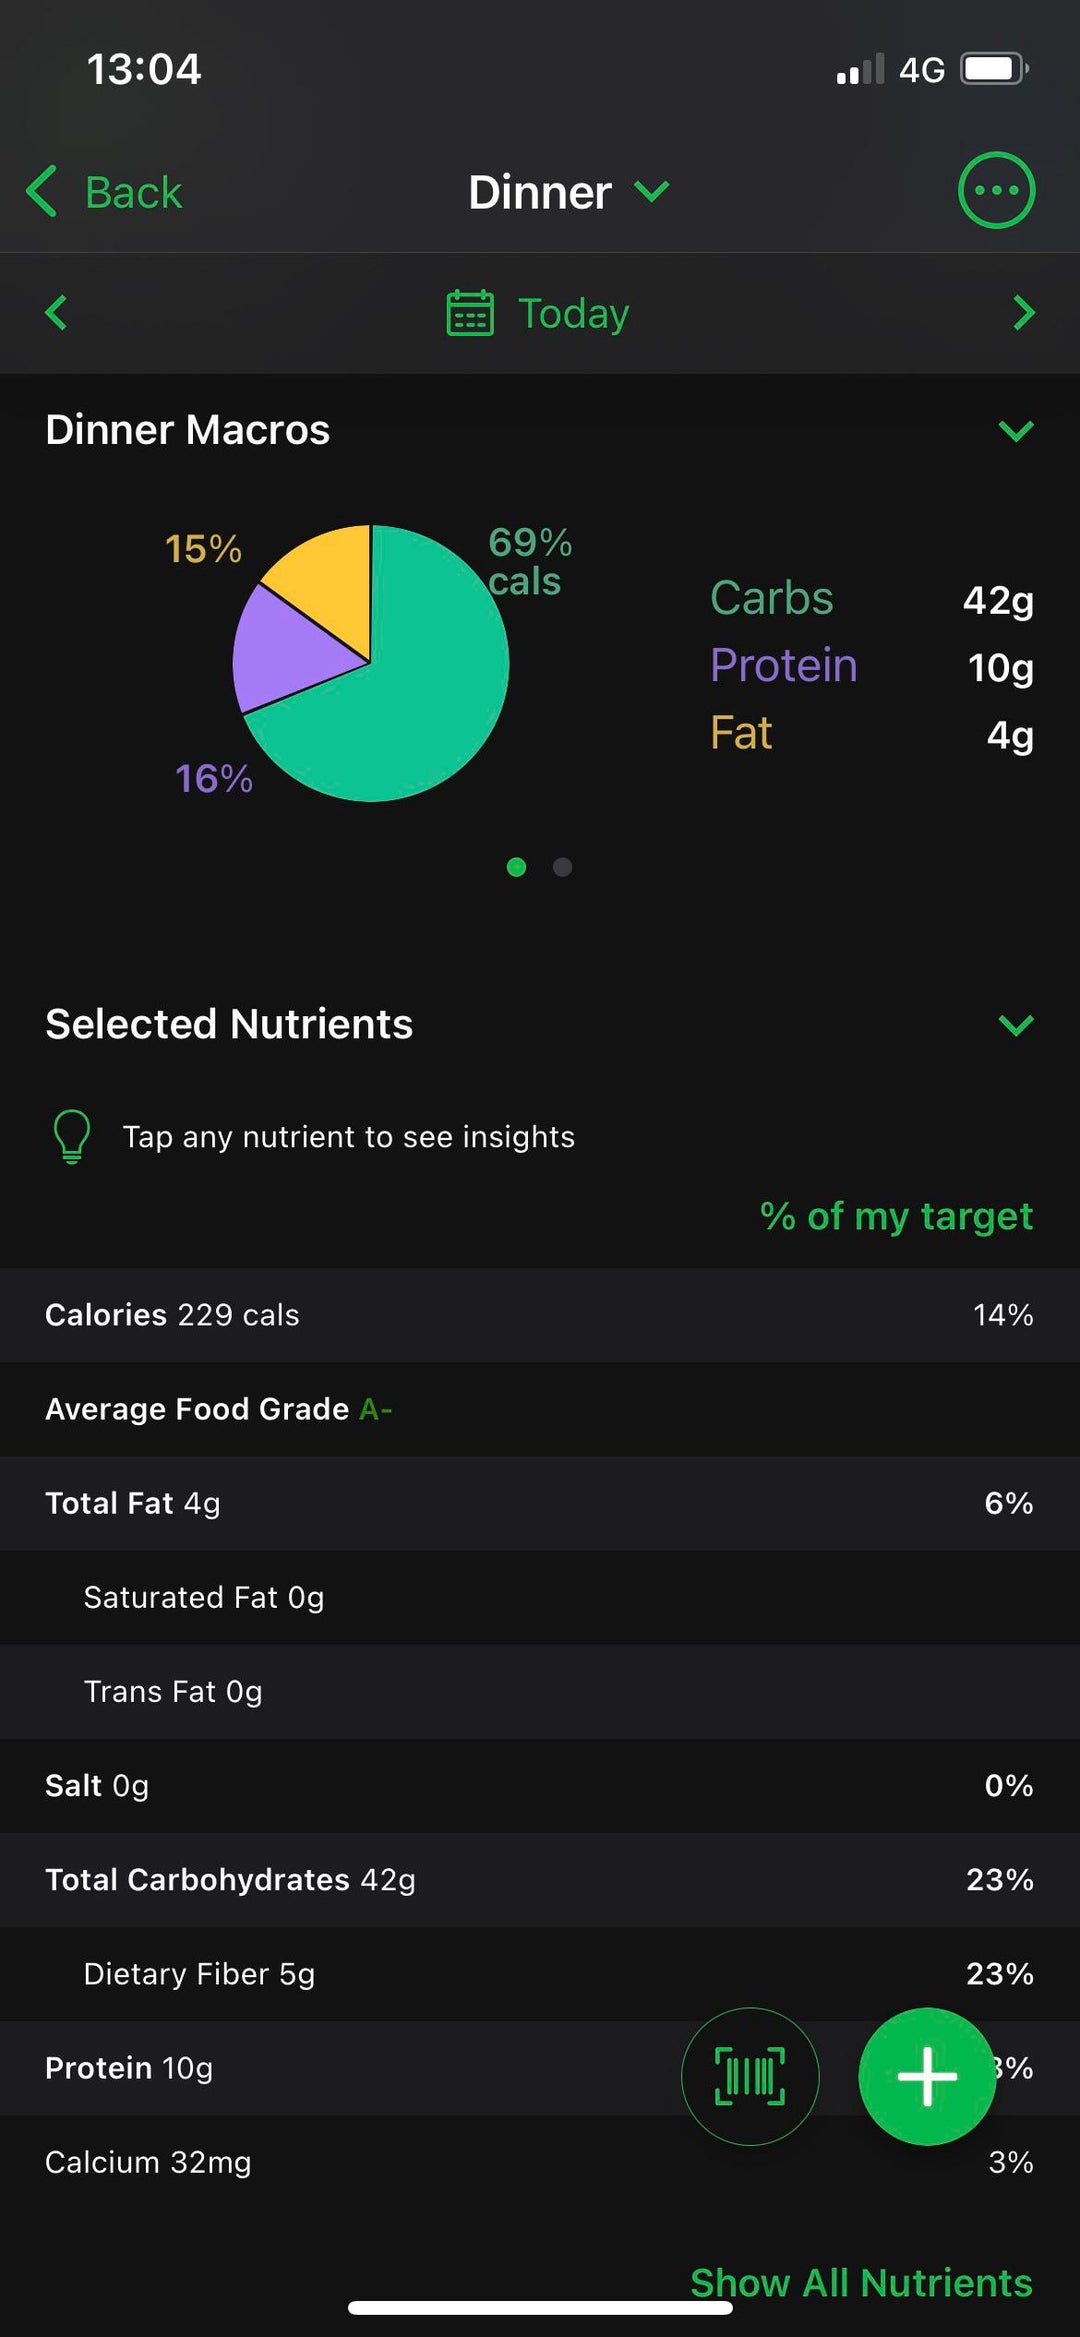The height and width of the screenshot is (2337, 1080).
Task: Tap the calendar icon beside Today
Action: coord(470,313)
